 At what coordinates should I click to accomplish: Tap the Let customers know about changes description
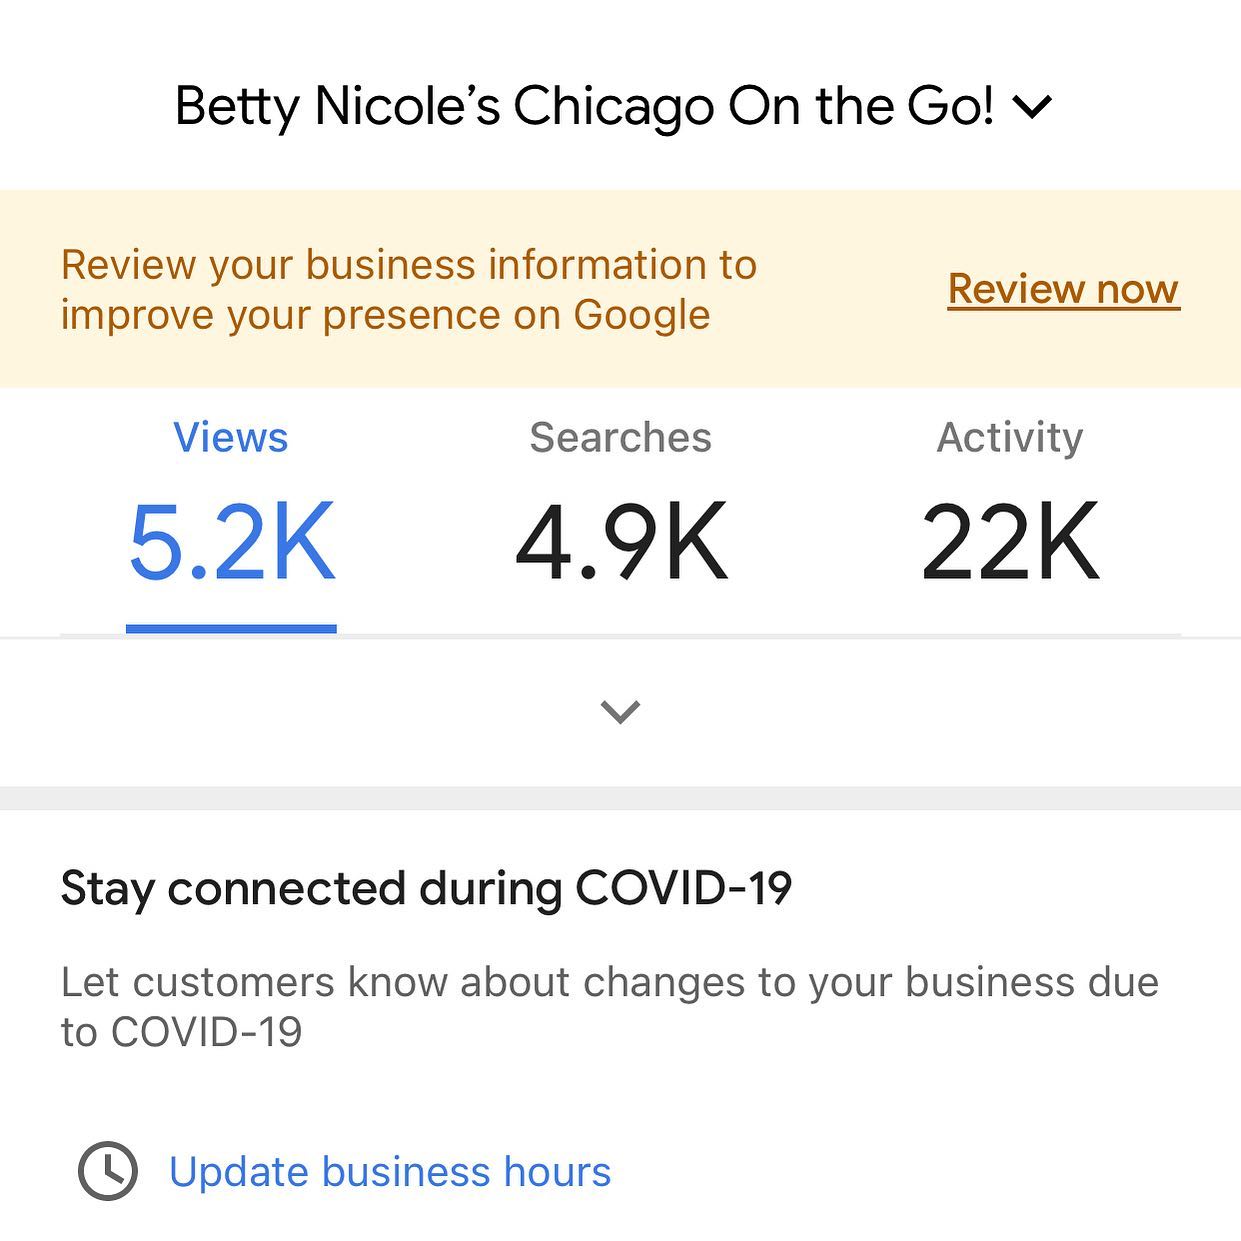pos(610,1007)
